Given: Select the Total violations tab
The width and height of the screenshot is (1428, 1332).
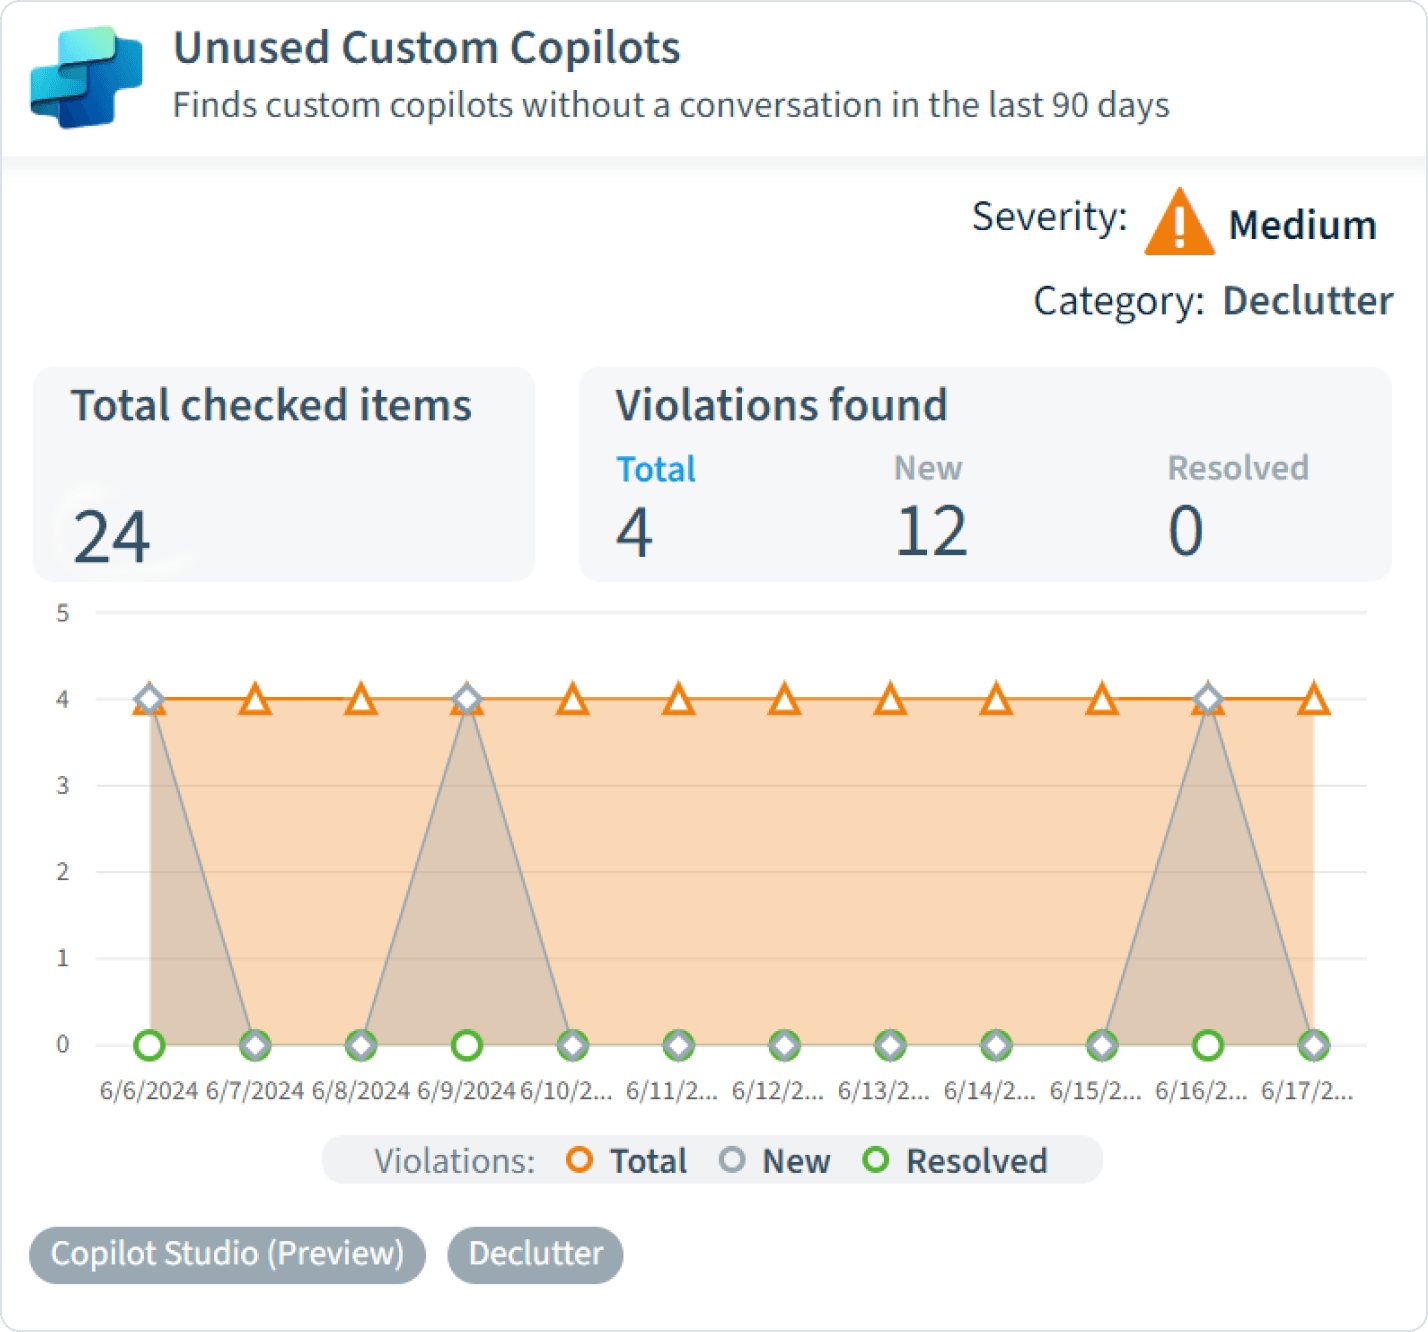Looking at the screenshot, I should coord(655,469).
